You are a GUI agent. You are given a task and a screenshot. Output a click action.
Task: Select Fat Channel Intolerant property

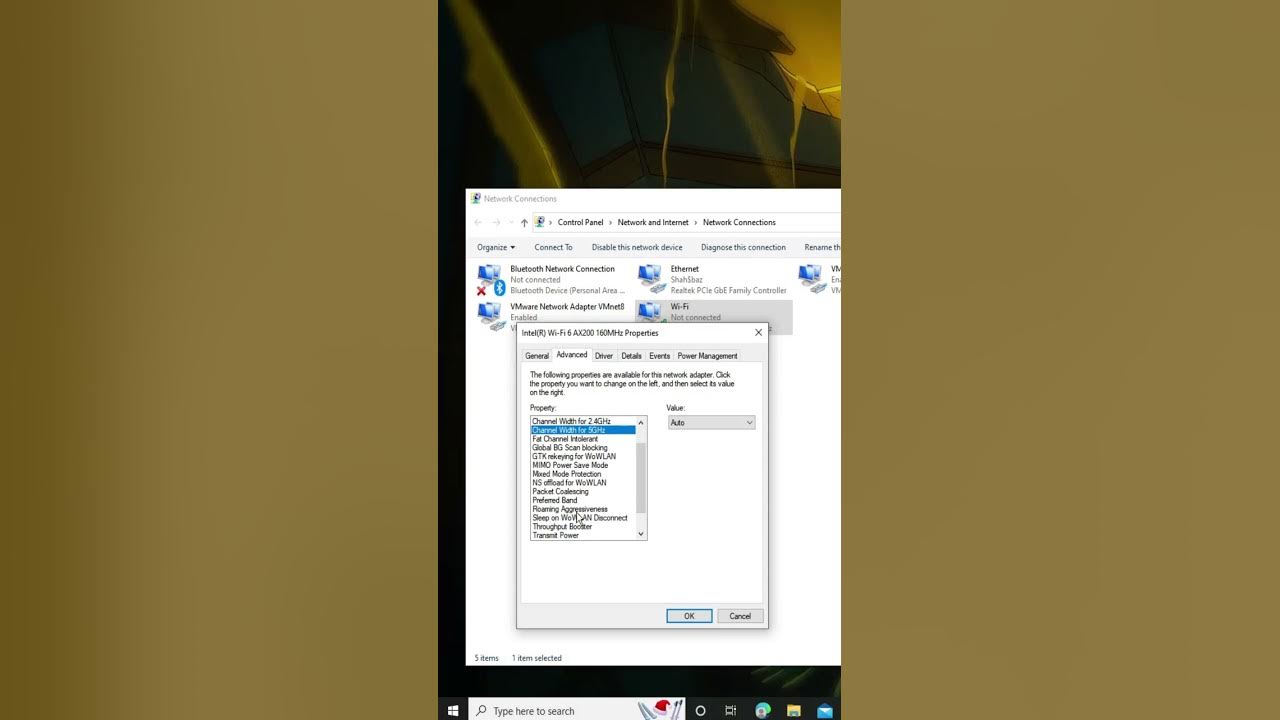[583, 439]
